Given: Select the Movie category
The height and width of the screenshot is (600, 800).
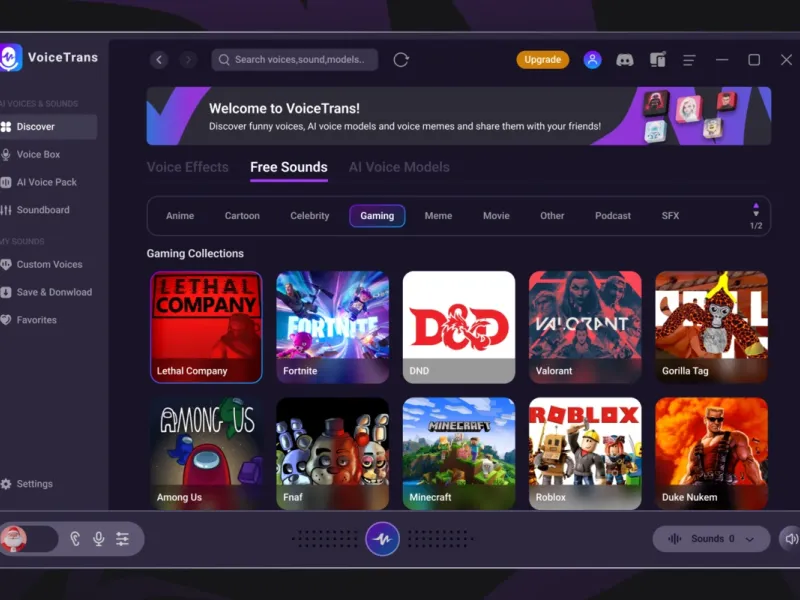Looking at the screenshot, I should (496, 216).
